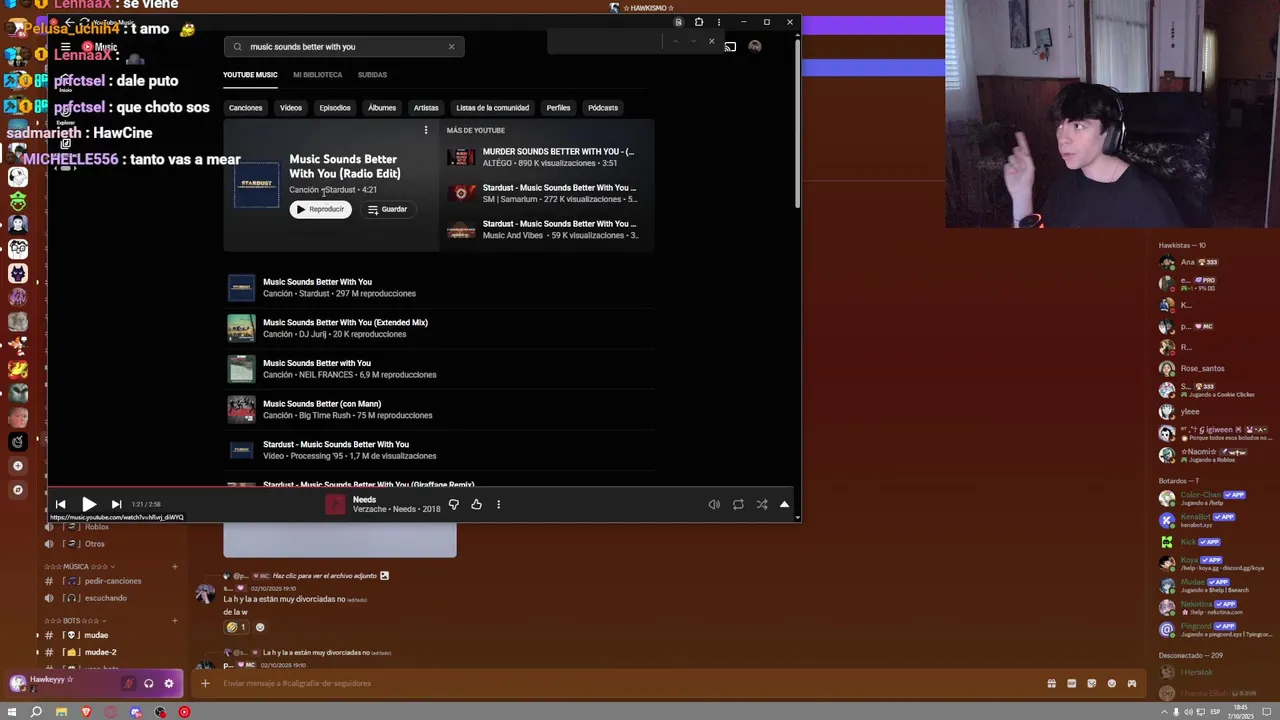Screen dimensions: 1280x720
Task: Toggle Discord headphones deafen
Action: pos(149,684)
